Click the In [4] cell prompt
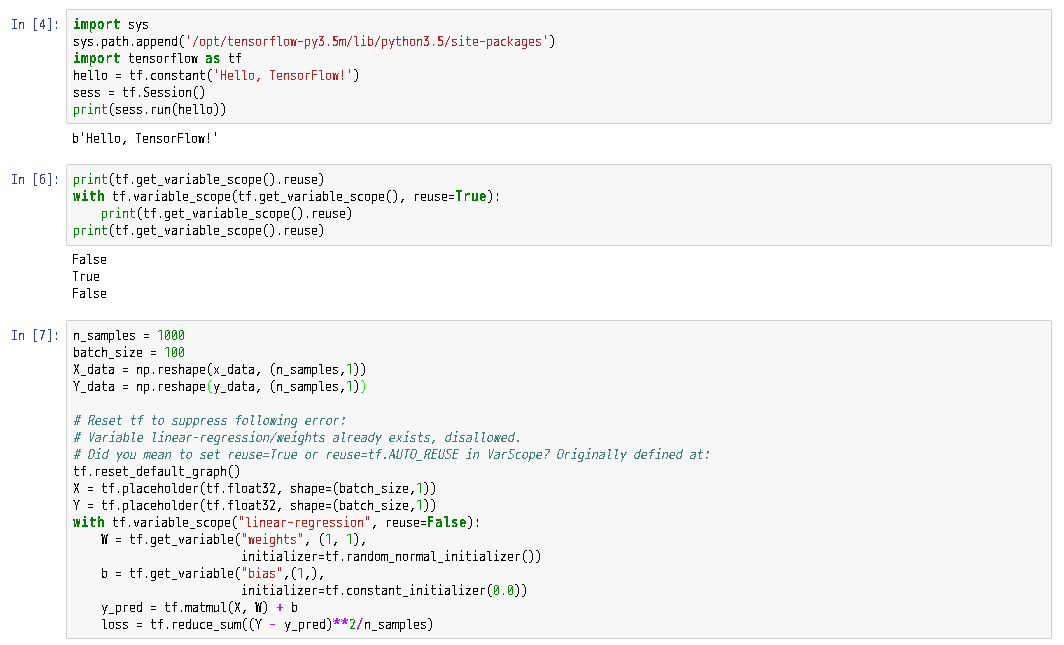Viewport: 1064px width, 645px height. pos(35,24)
